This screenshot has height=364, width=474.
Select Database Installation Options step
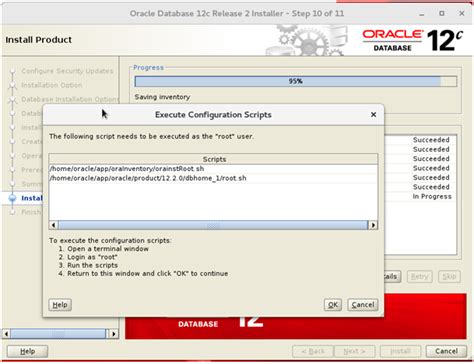(70, 99)
